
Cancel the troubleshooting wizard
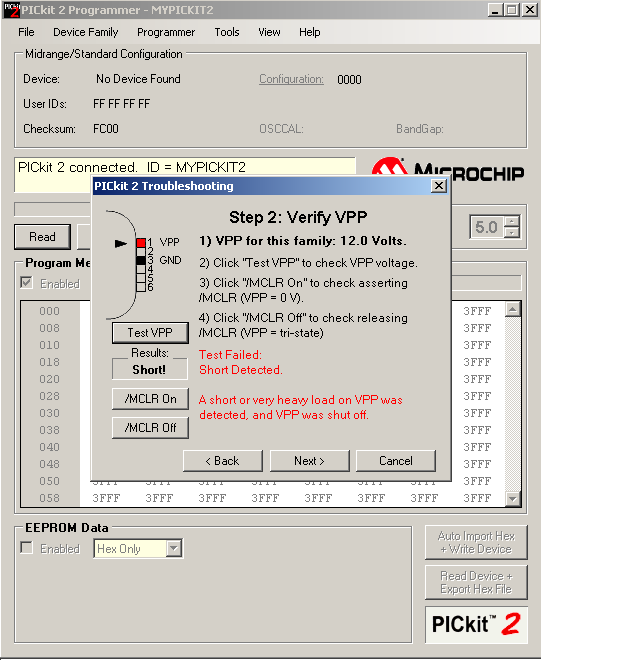(x=396, y=461)
